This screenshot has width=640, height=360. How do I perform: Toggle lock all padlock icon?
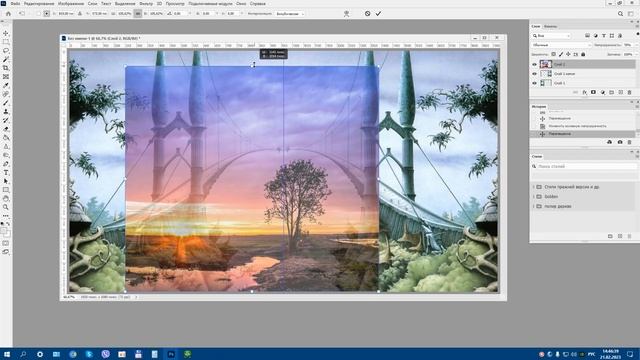tap(583, 54)
